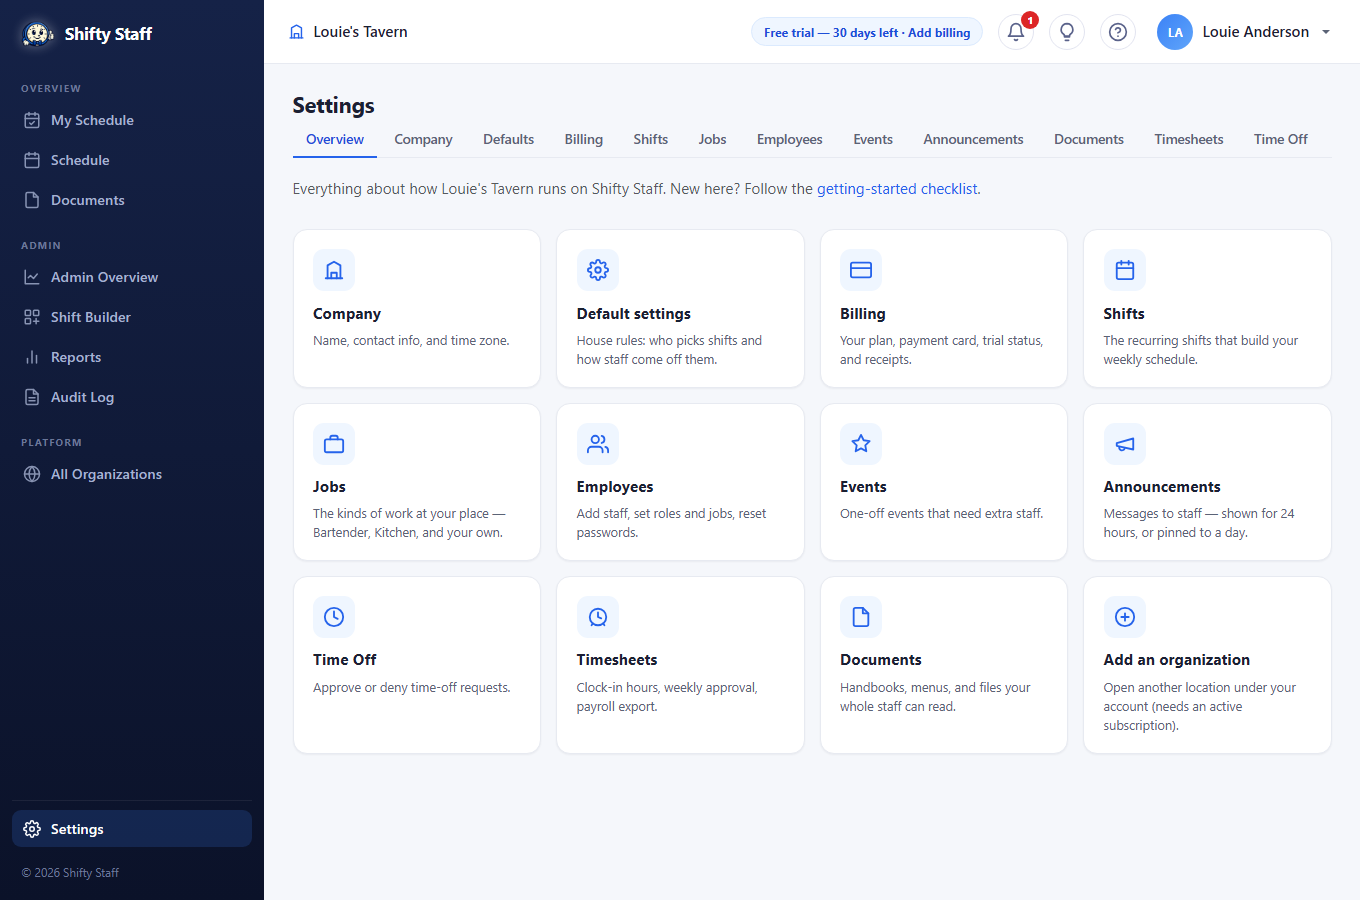Image resolution: width=1360 pixels, height=900 pixels.
Task: Click the Default settings gear icon
Action: [x=598, y=270]
